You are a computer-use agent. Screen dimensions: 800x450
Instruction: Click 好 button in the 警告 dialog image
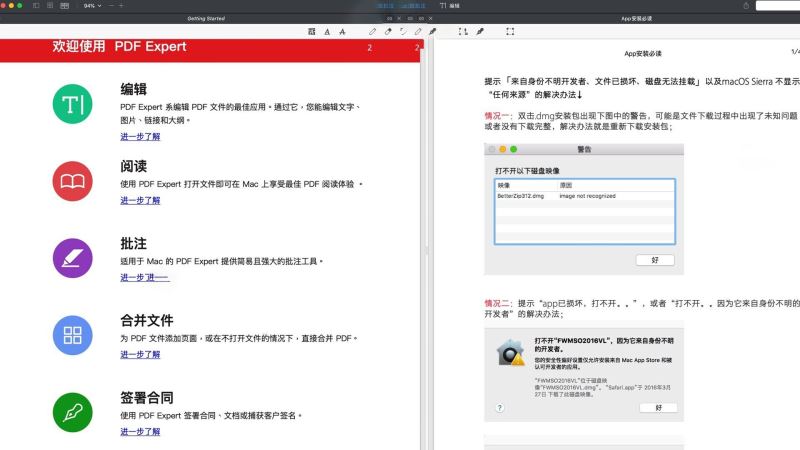(655, 260)
